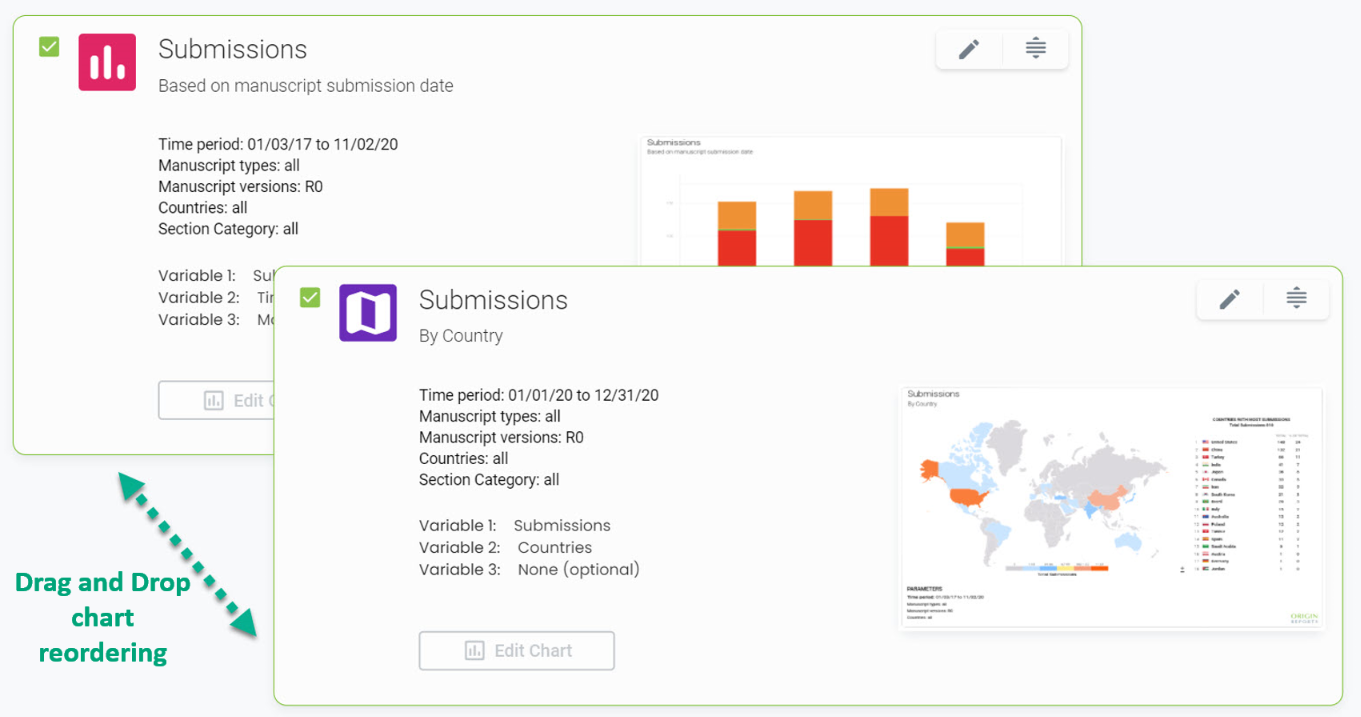Click the Submissions title of the By Country card

pos(493,300)
